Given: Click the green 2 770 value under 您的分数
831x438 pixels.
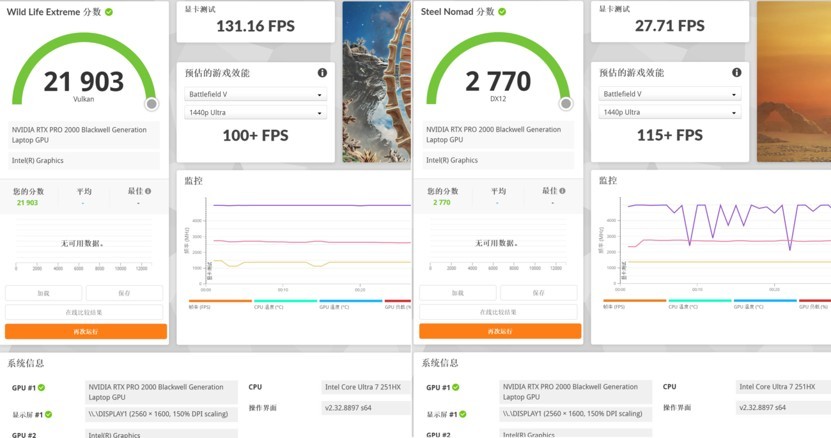Looking at the screenshot, I should tap(441, 203).
